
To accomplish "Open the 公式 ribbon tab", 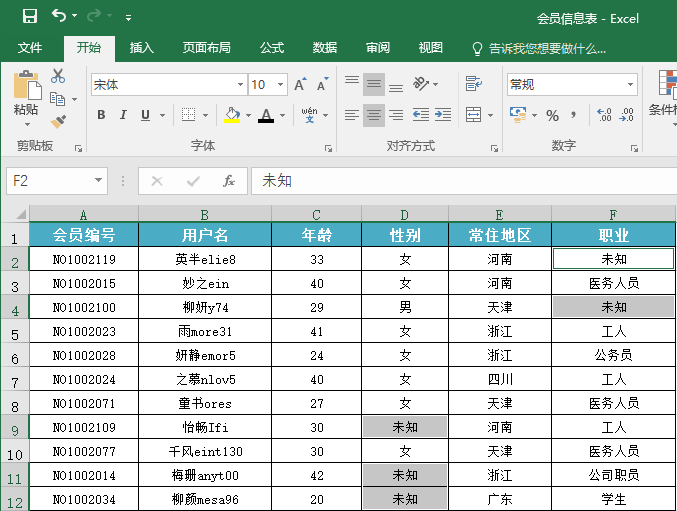I will (x=272, y=48).
